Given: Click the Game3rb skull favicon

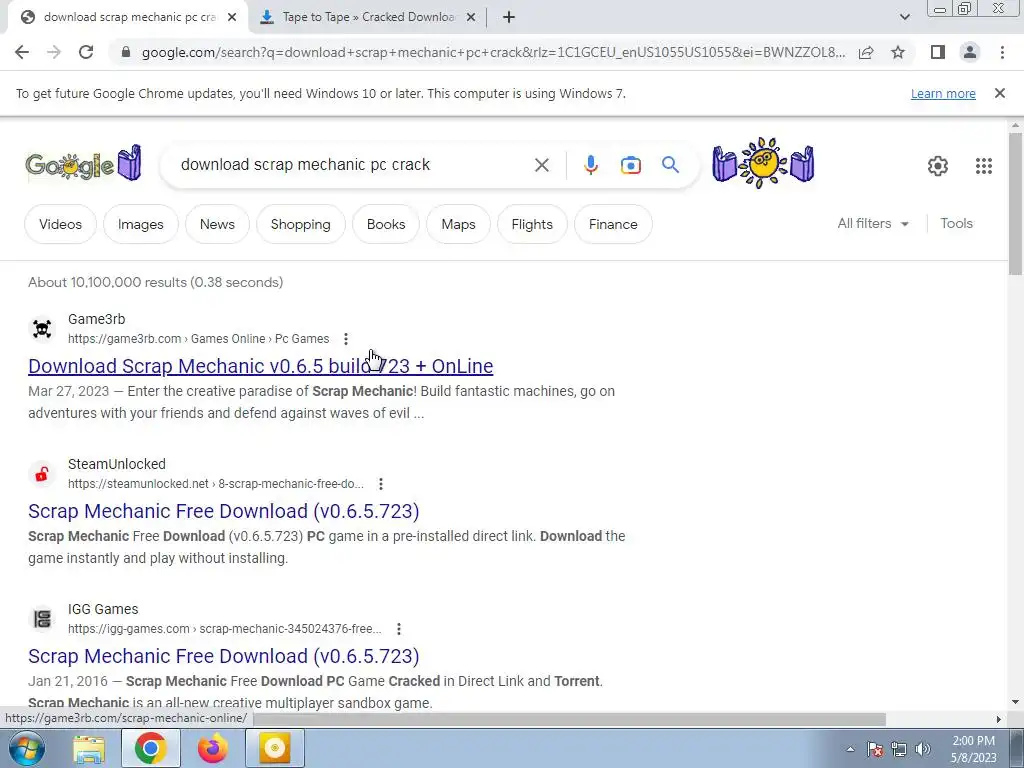Looking at the screenshot, I should tap(42, 328).
